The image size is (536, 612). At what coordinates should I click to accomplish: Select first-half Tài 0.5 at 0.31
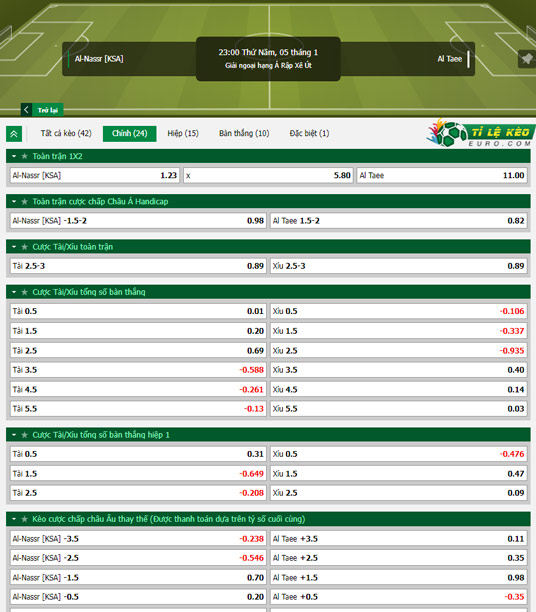138,454
